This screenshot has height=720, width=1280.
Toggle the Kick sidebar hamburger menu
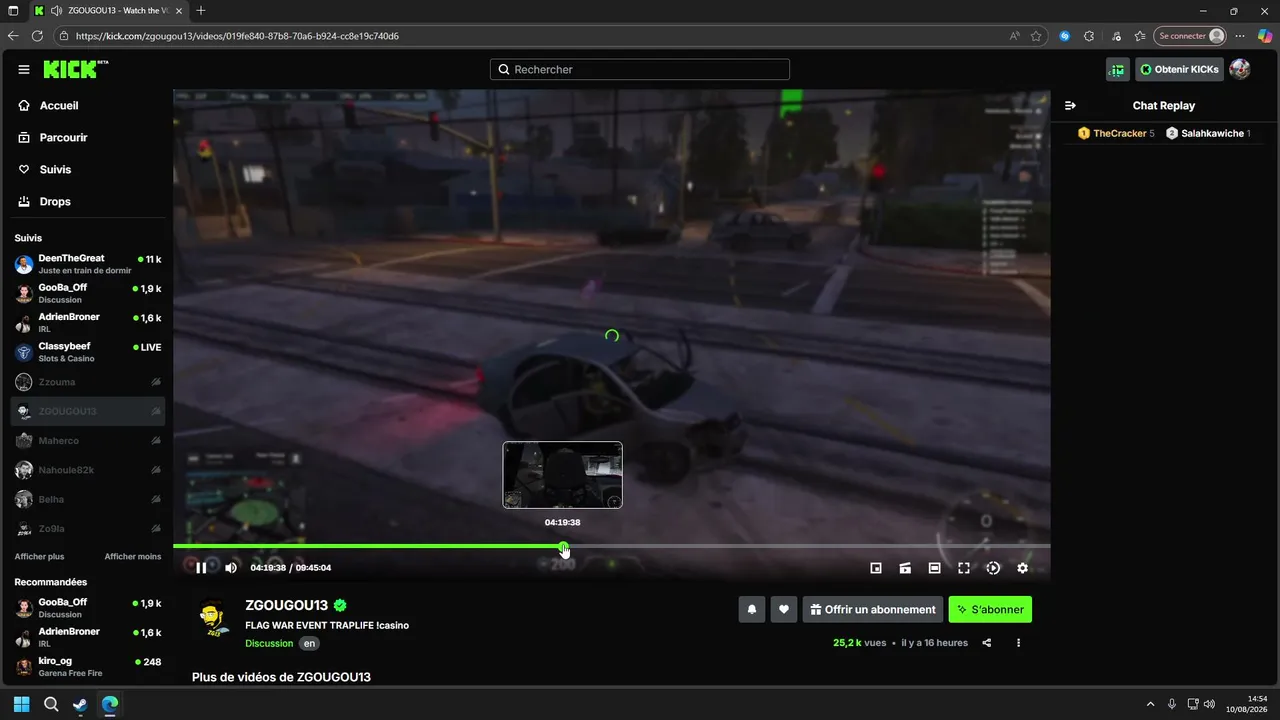point(24,69)
